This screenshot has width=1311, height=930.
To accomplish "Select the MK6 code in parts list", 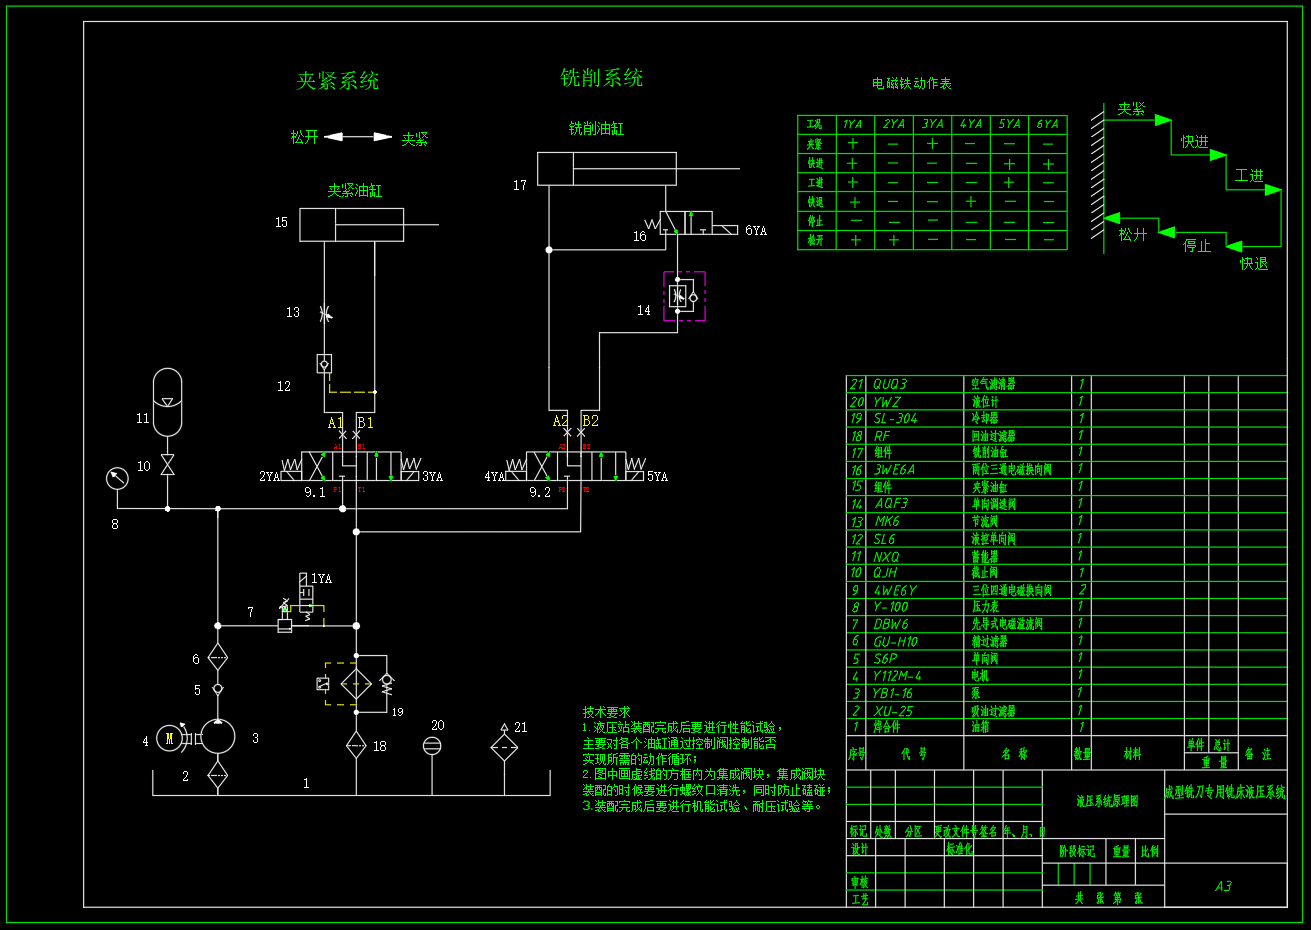I will pos(887,522).
